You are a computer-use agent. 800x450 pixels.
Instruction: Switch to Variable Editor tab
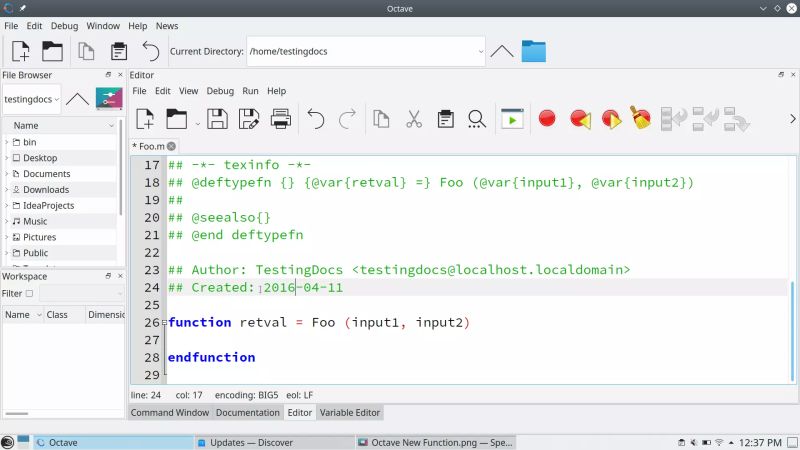point(349,413)
